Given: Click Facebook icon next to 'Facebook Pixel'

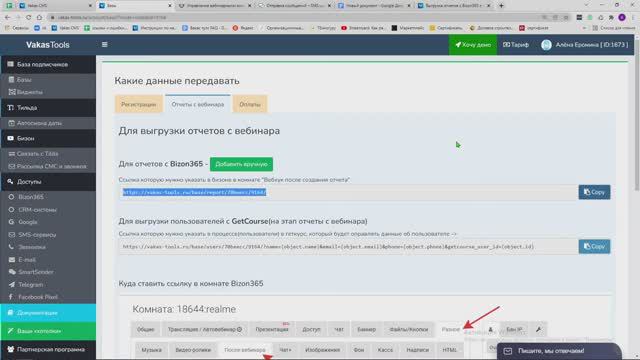Looking at the screenshot, I should pos(11,297).
